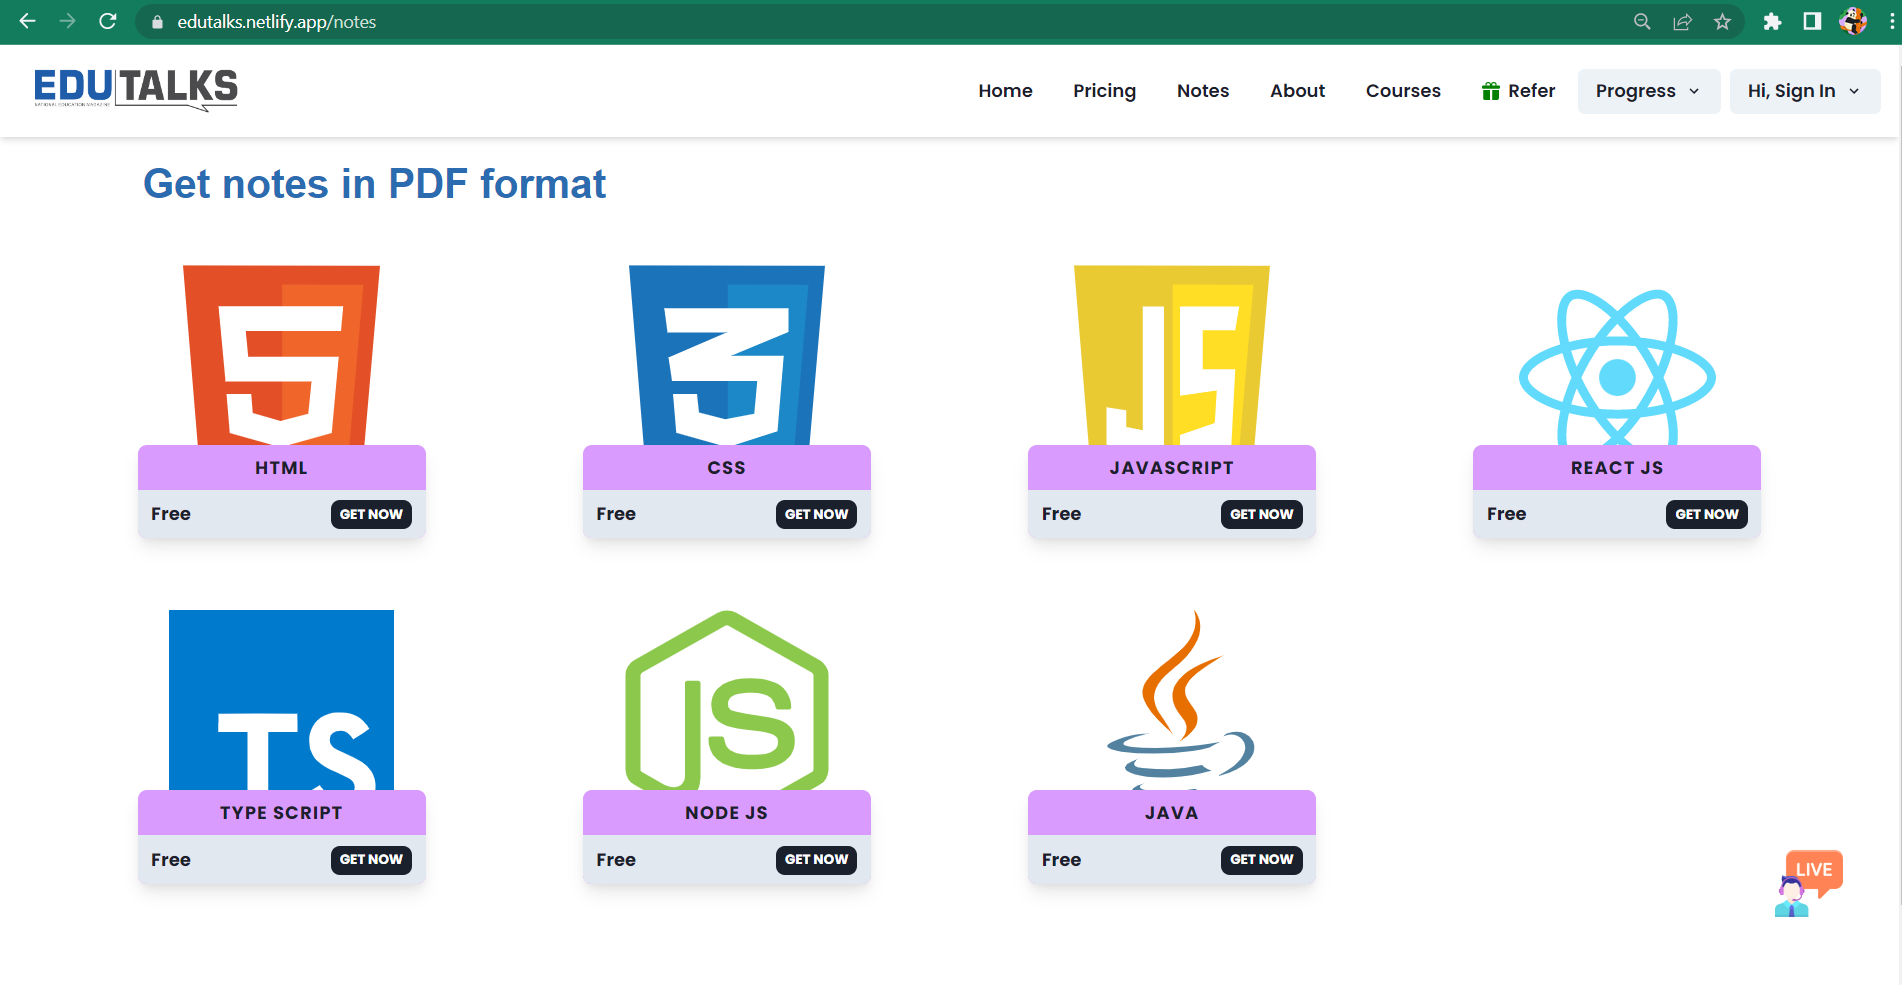Reload the page with refresh icon

pyautogui.click(x=108, y=21)
